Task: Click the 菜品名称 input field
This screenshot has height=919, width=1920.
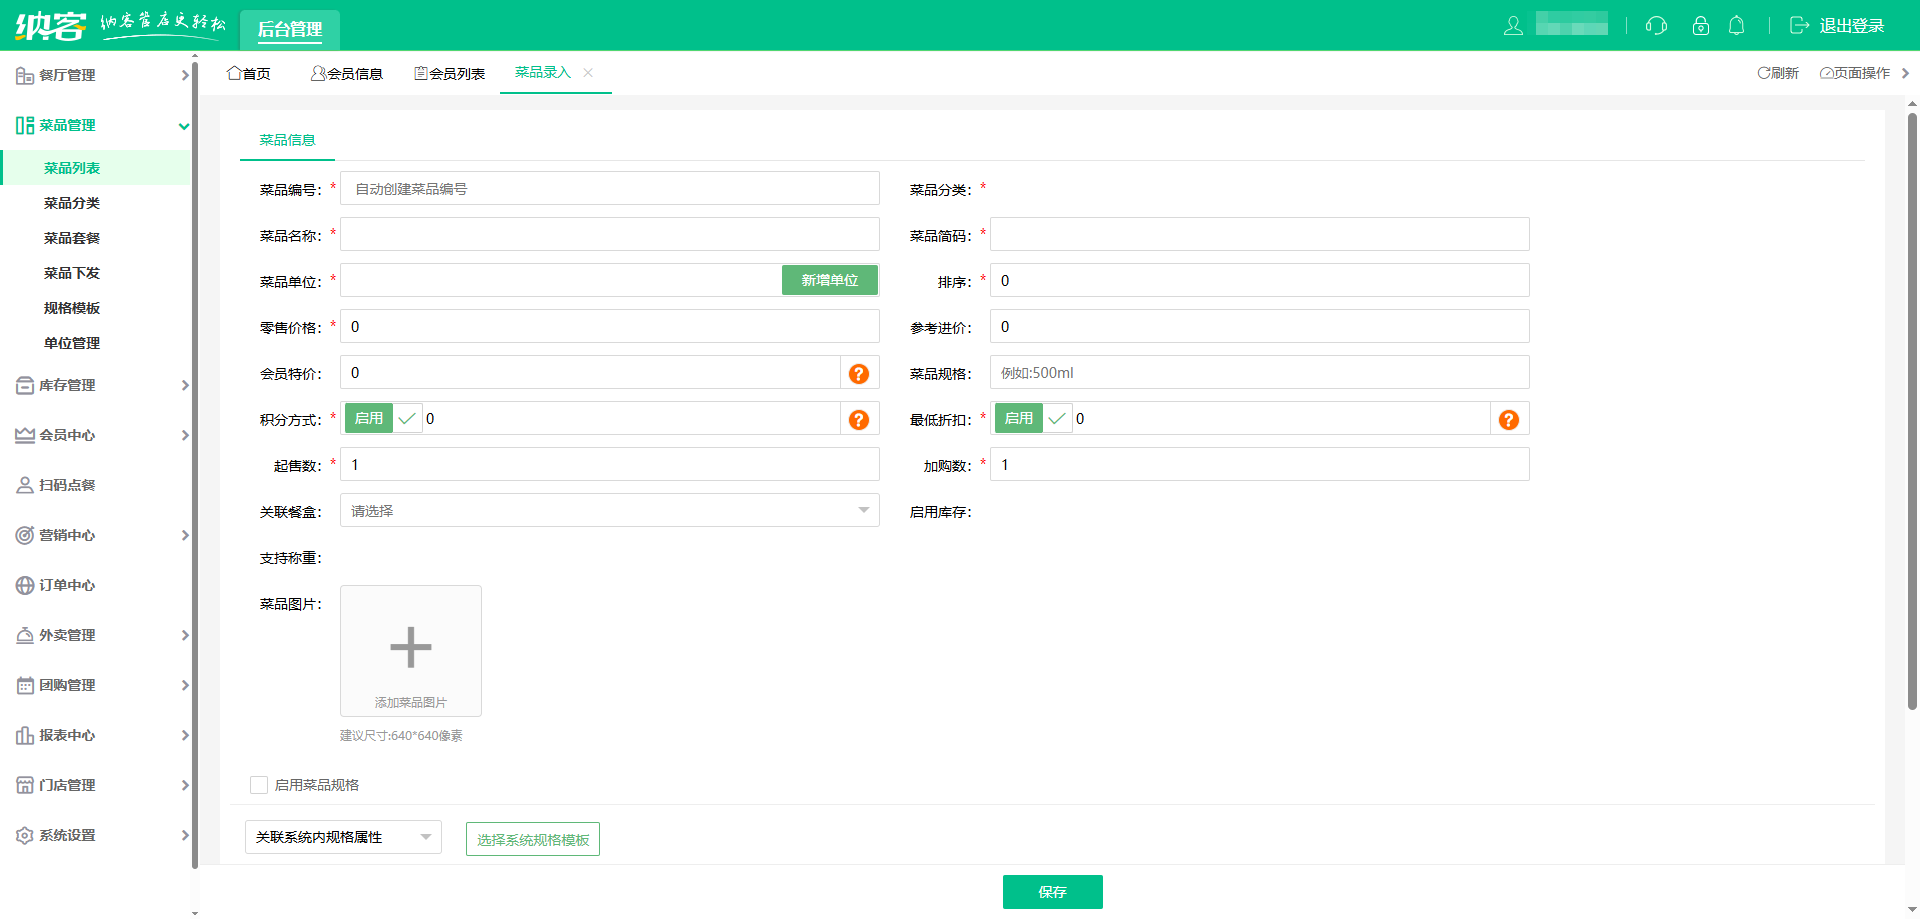Action: 609,235
